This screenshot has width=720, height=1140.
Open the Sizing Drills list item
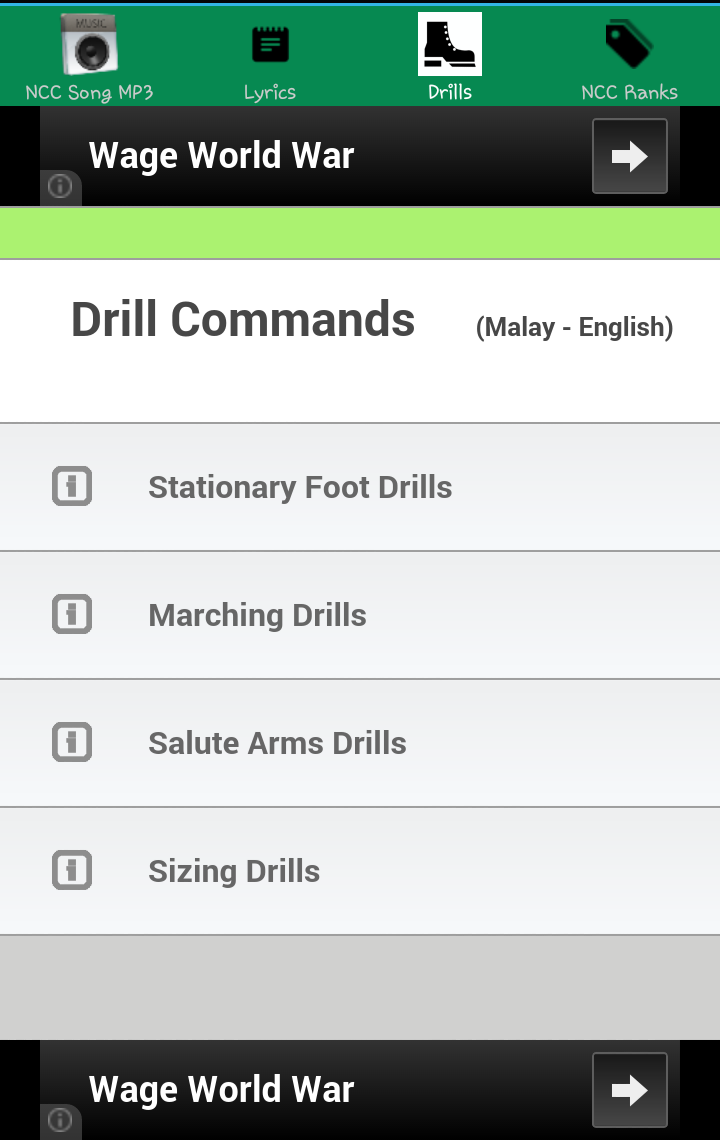coord(360,871)
